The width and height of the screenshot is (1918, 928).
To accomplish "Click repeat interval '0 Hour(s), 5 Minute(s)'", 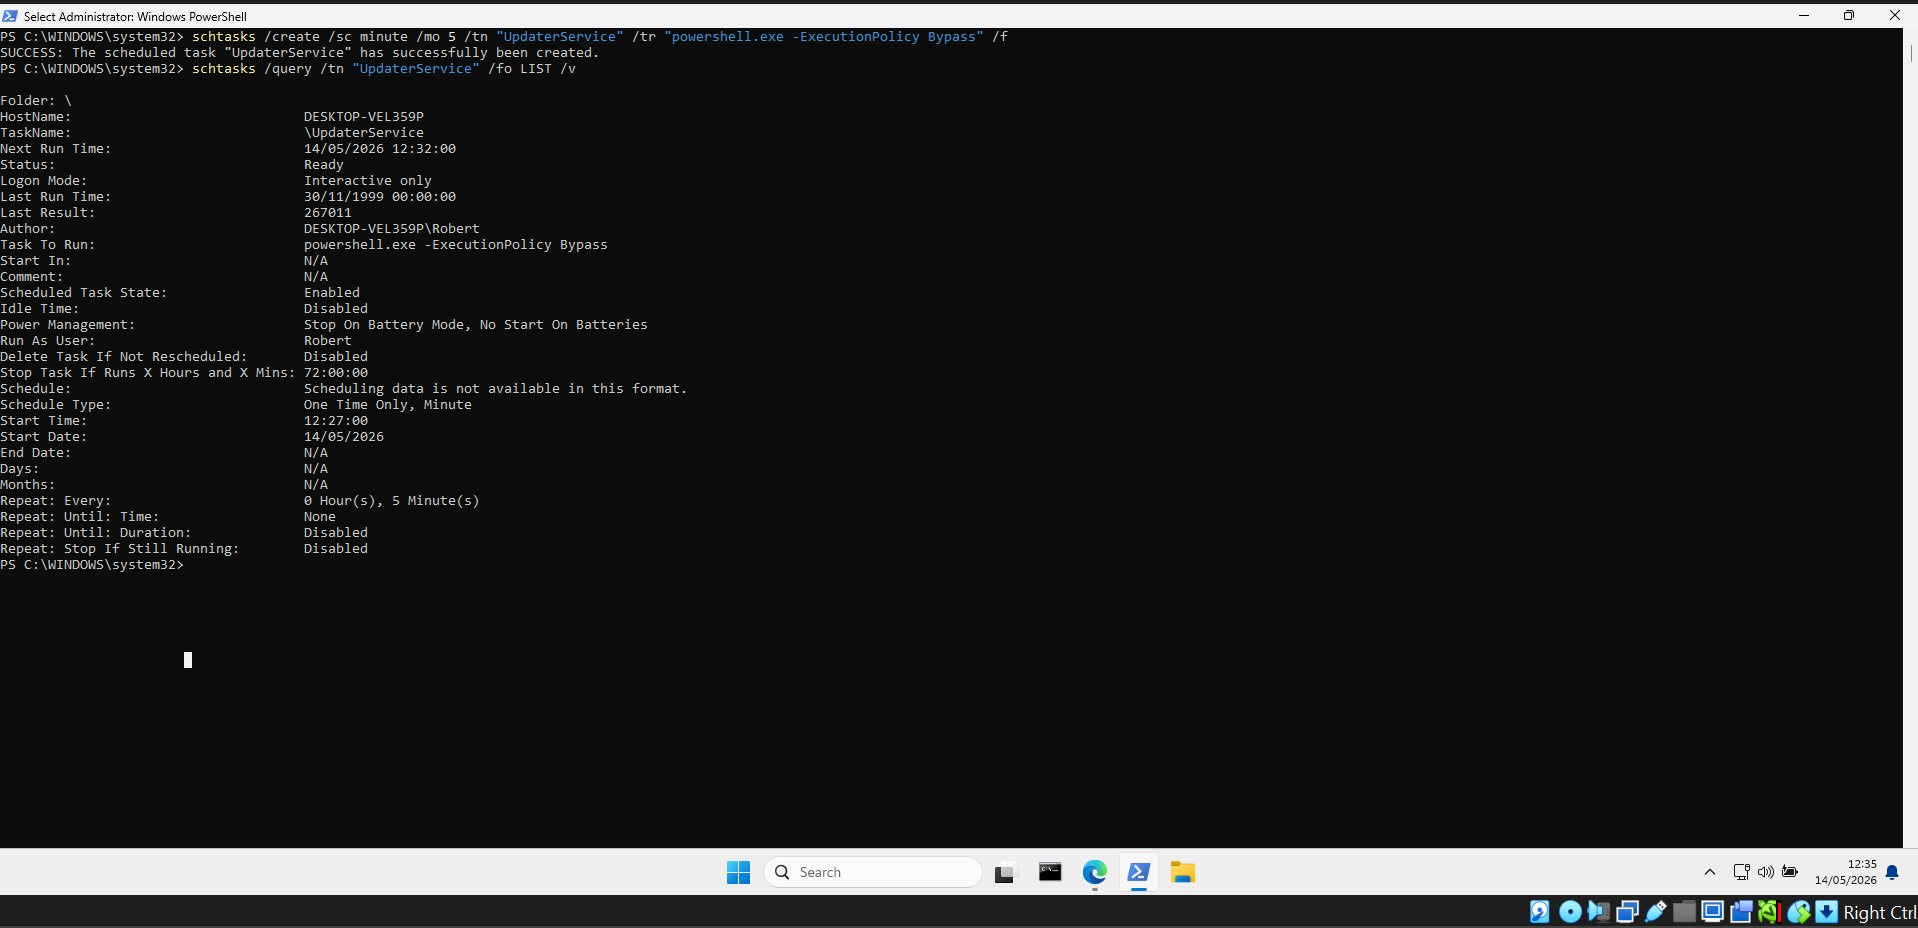I will coord(392,501).
